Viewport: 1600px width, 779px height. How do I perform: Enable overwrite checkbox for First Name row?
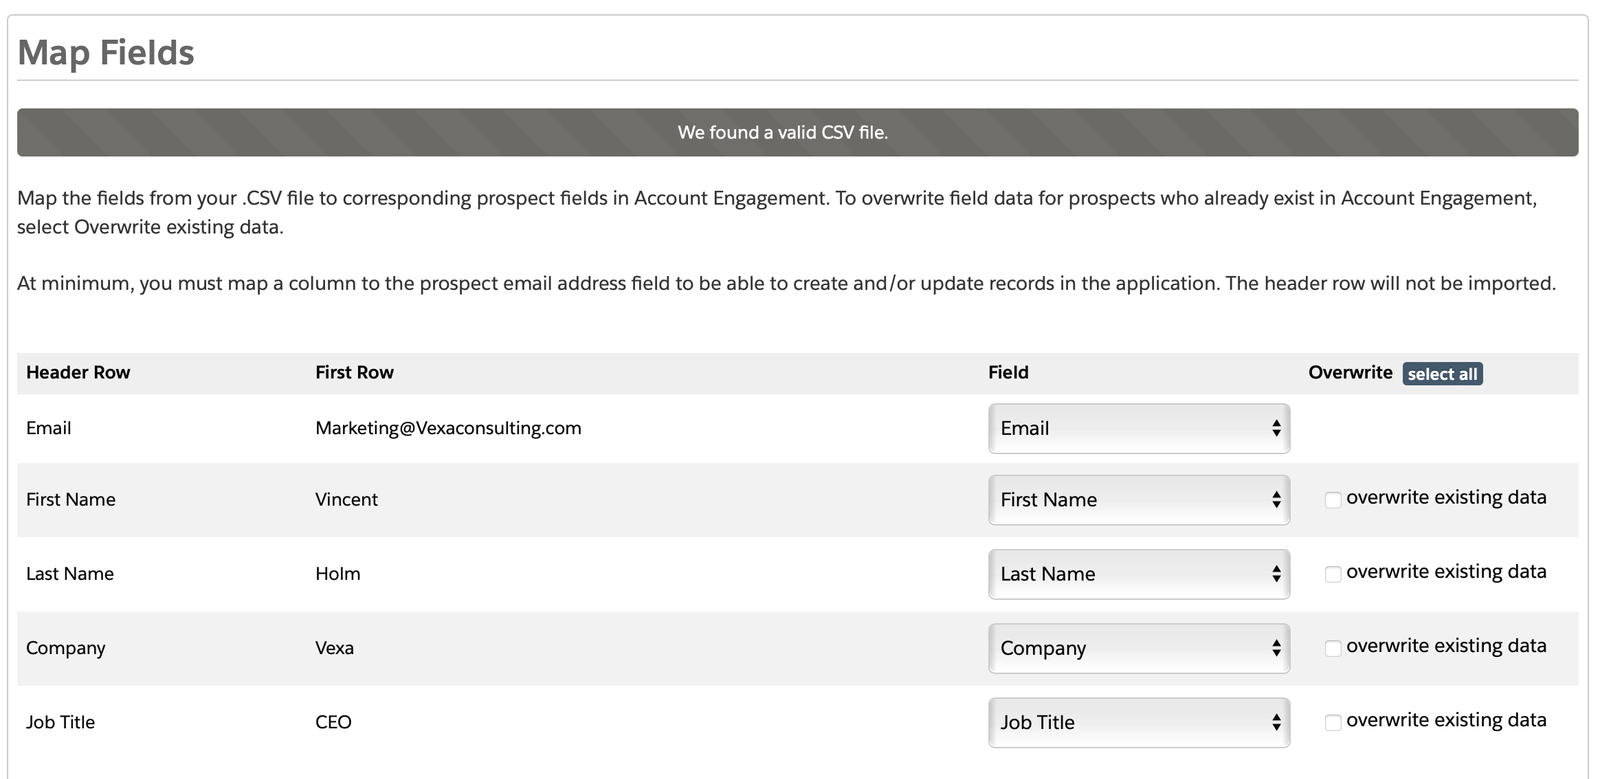[1332, 500]
